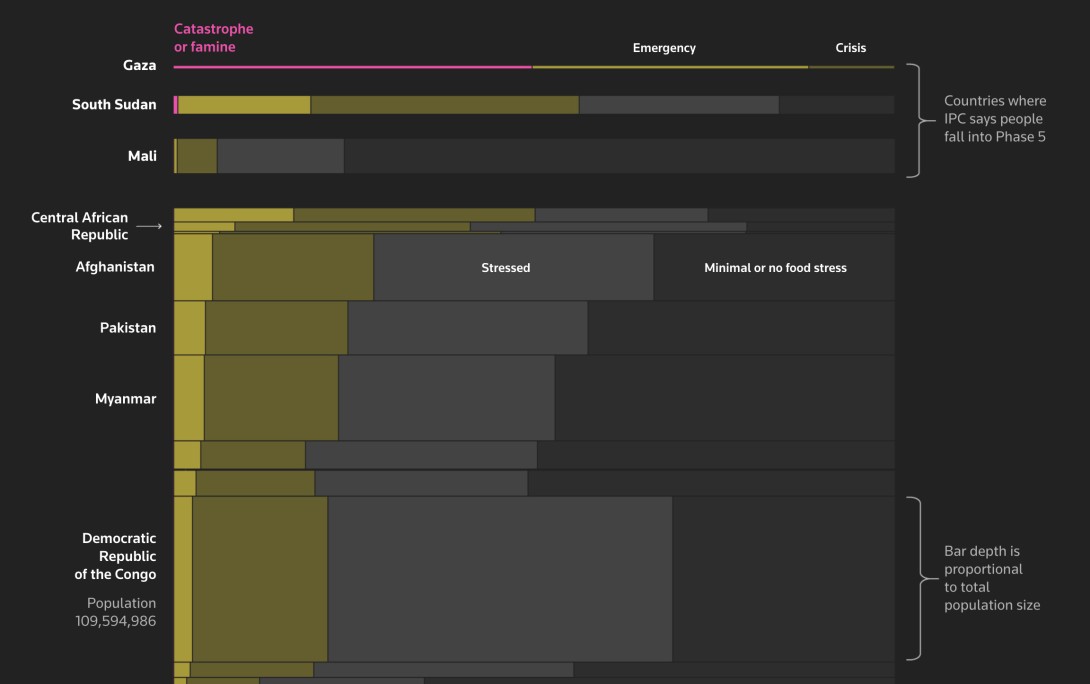Select the Myanmar country label

[125, 399]
